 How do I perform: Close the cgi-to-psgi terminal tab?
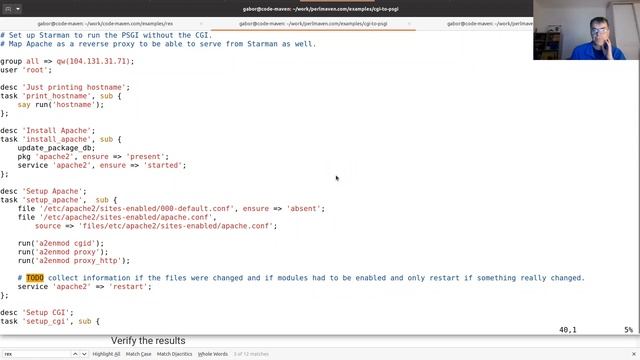[x=409, y=24]
